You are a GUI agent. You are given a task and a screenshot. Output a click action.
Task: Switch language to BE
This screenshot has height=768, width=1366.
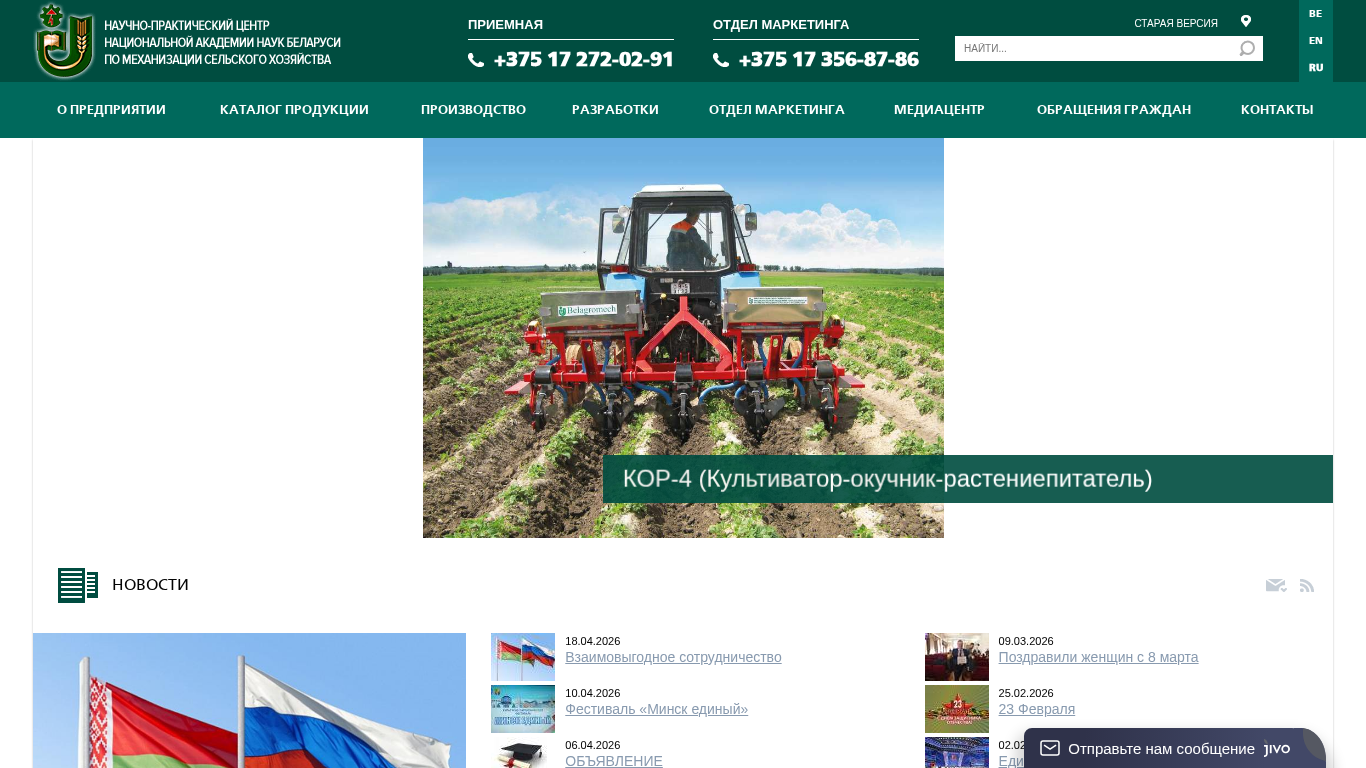[x=1315, y=13]
